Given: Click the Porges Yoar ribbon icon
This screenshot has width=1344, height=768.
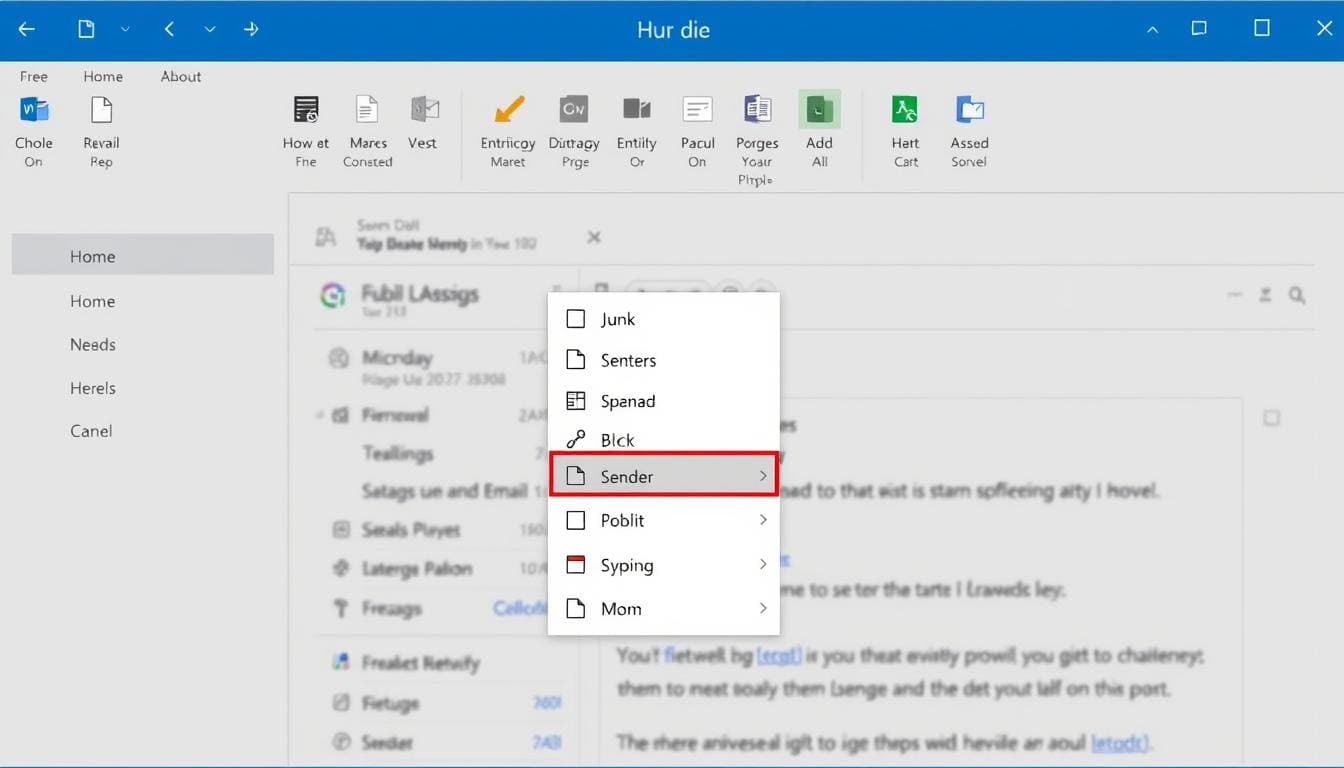Looking at the screenshot, I should pyautogui.click(x=757, y=110).
